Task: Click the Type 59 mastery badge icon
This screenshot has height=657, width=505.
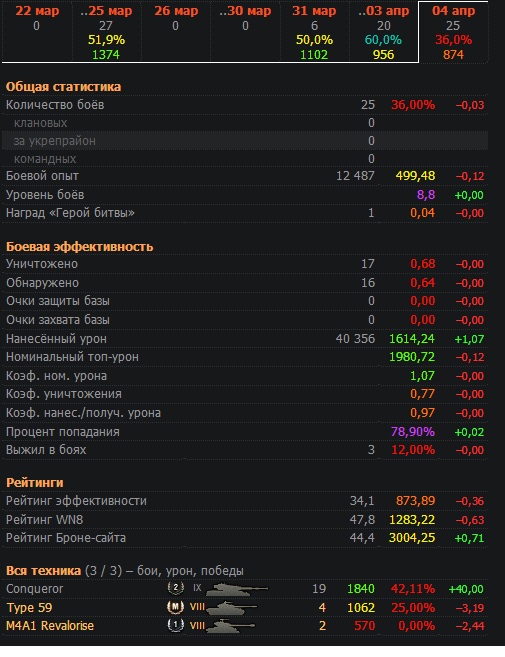Action: 176,607
